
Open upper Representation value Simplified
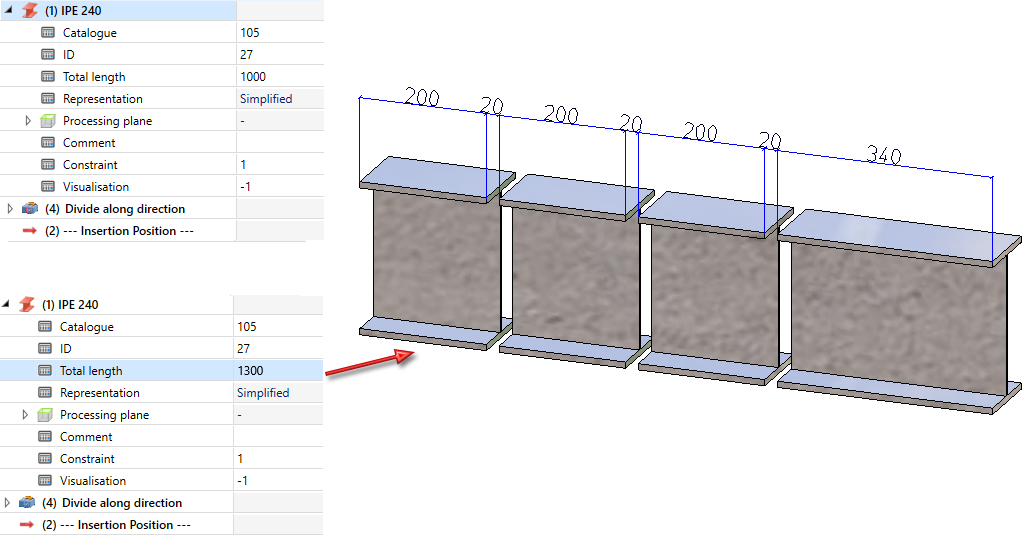click(x=266, y=98)
